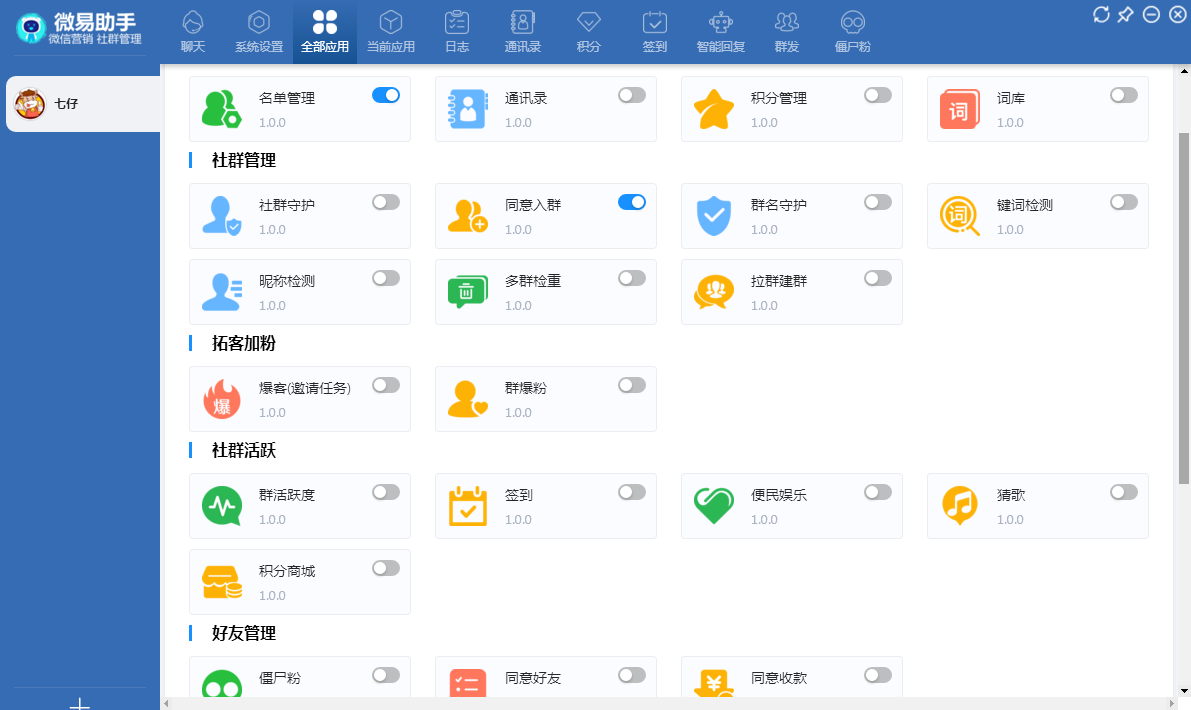Turn on 积分商城 switch
Image resolution: width=1191 pixels, height=710 pixels.
click(386, 568)
